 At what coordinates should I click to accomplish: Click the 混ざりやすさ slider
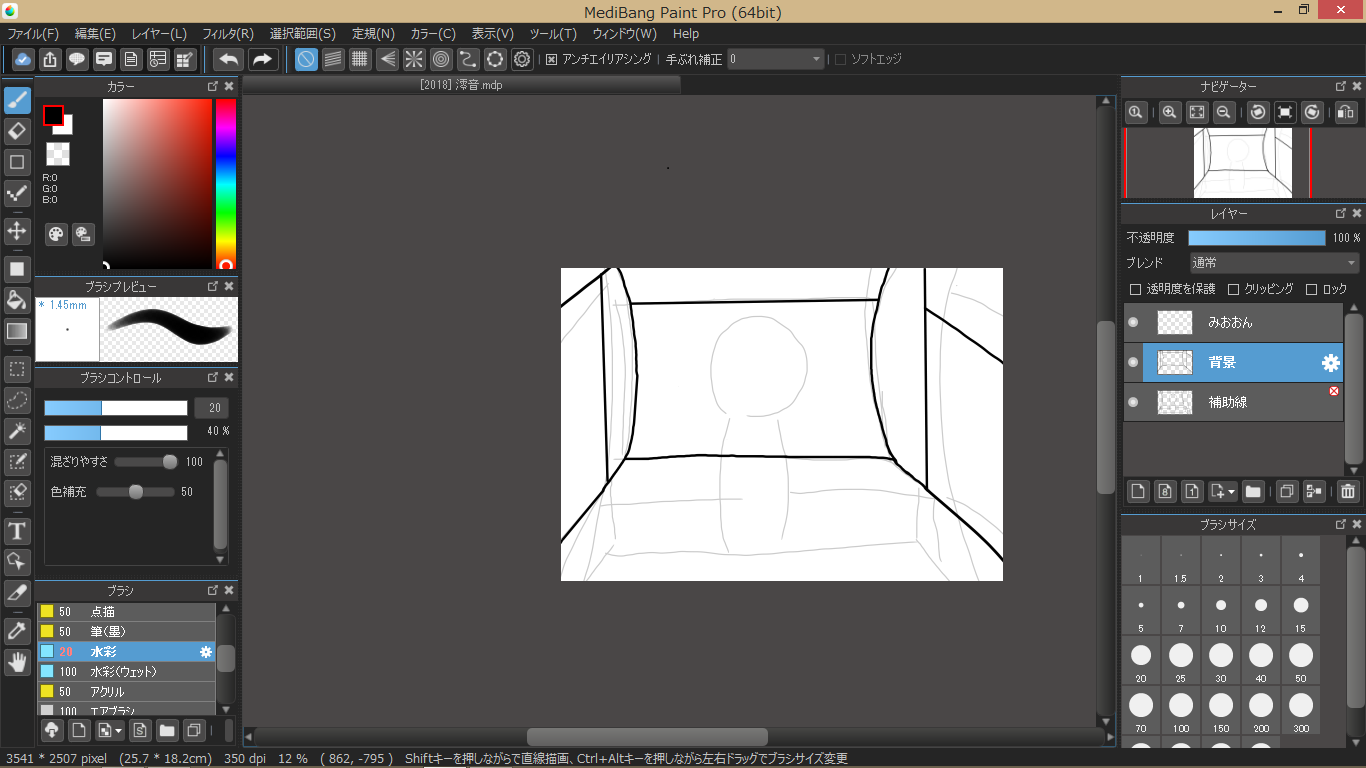coord(145,462)
